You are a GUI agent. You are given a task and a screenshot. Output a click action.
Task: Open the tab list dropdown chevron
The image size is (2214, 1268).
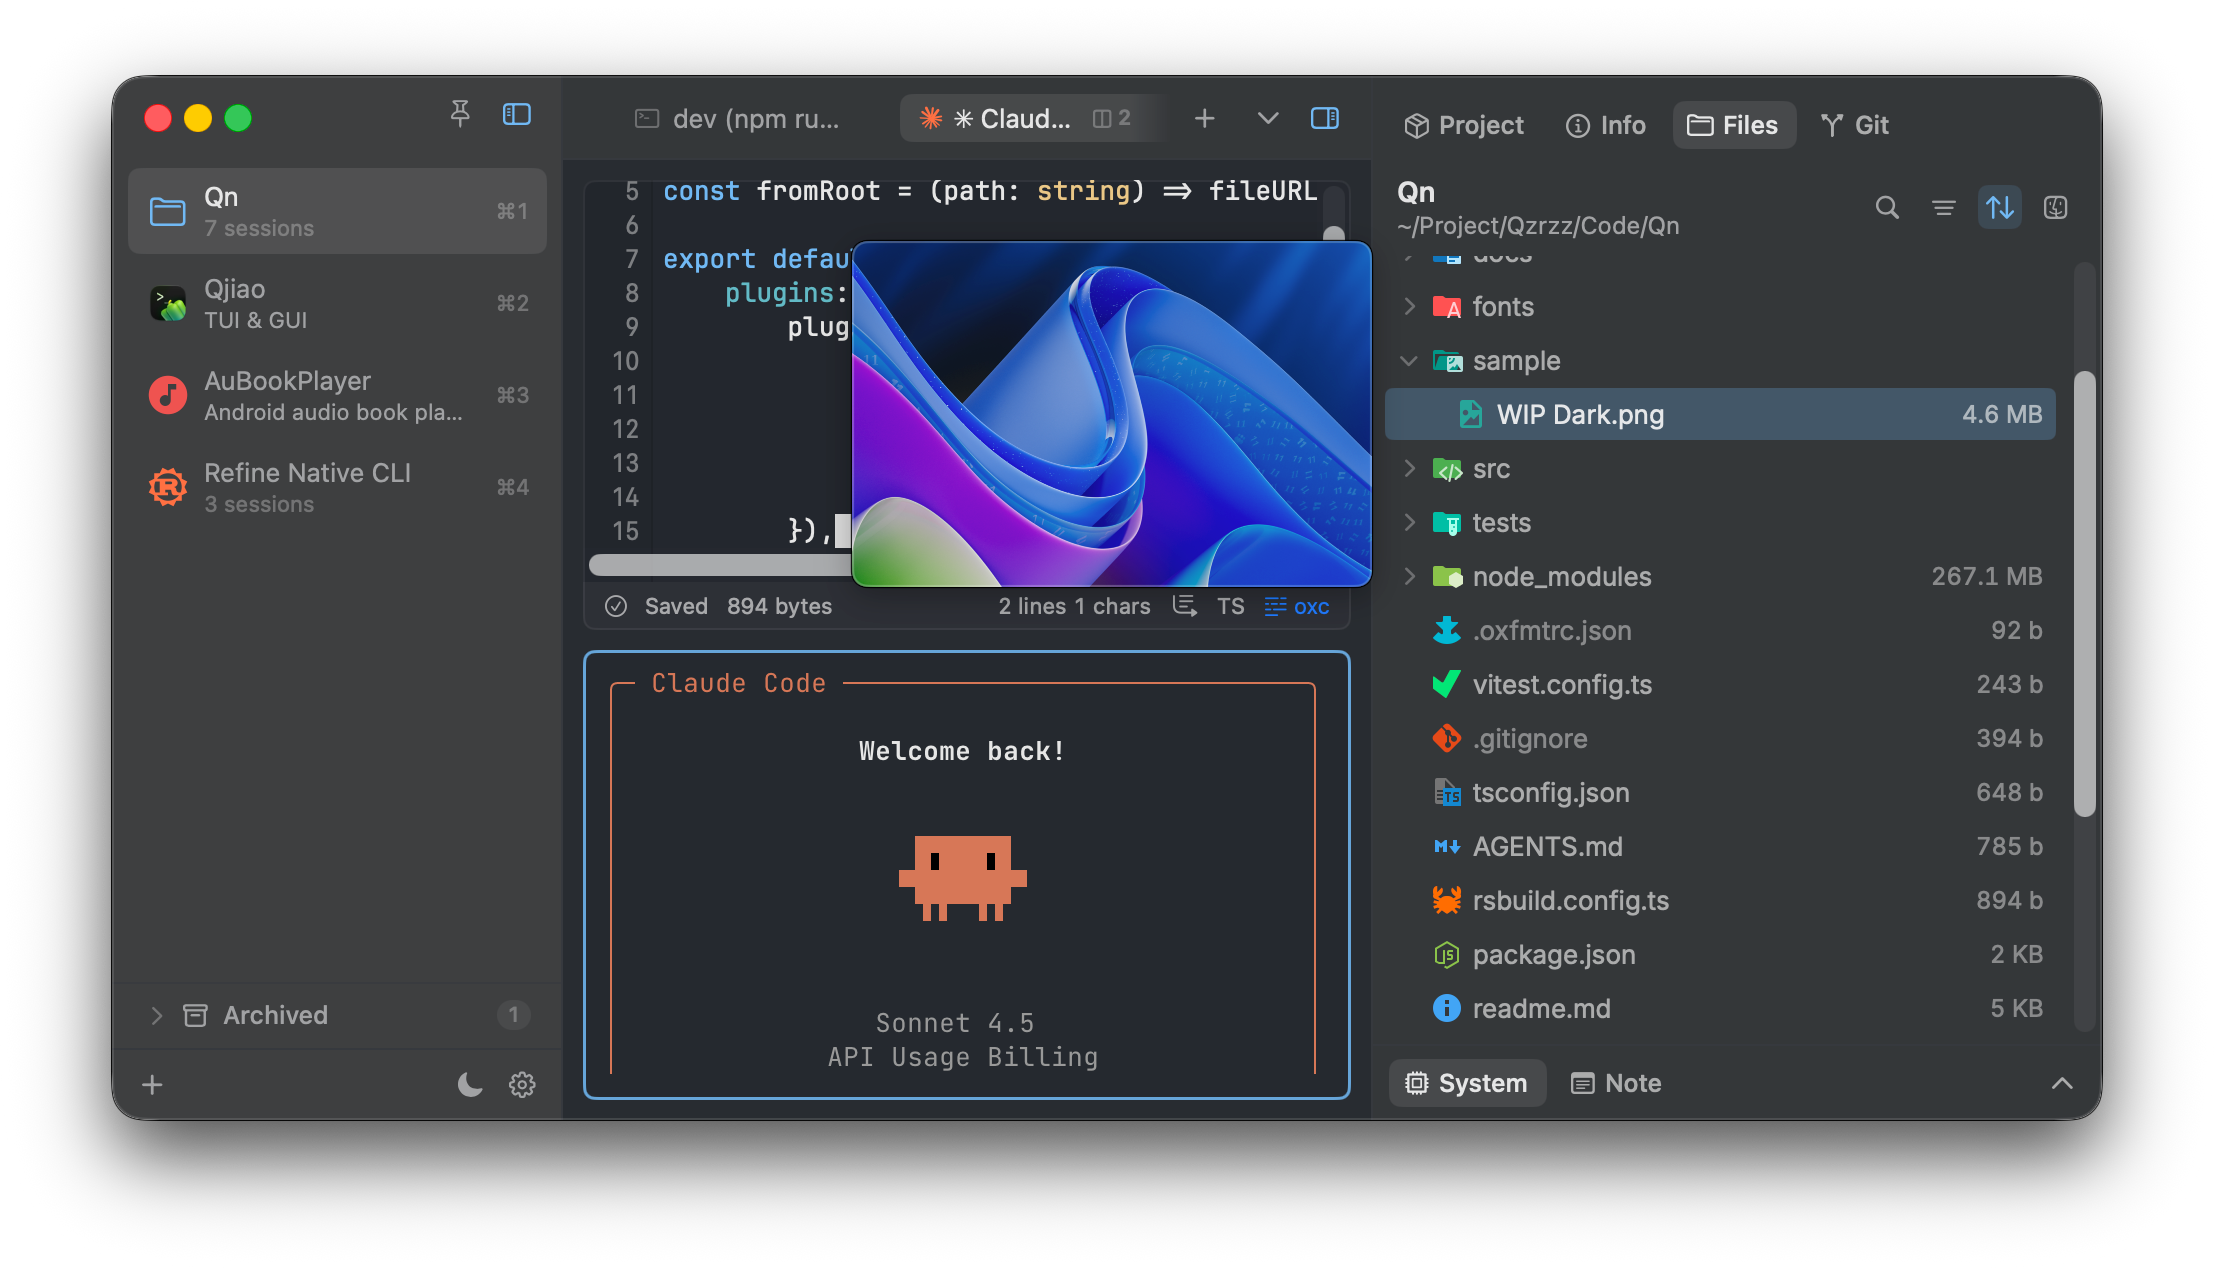coord(1267,119)
